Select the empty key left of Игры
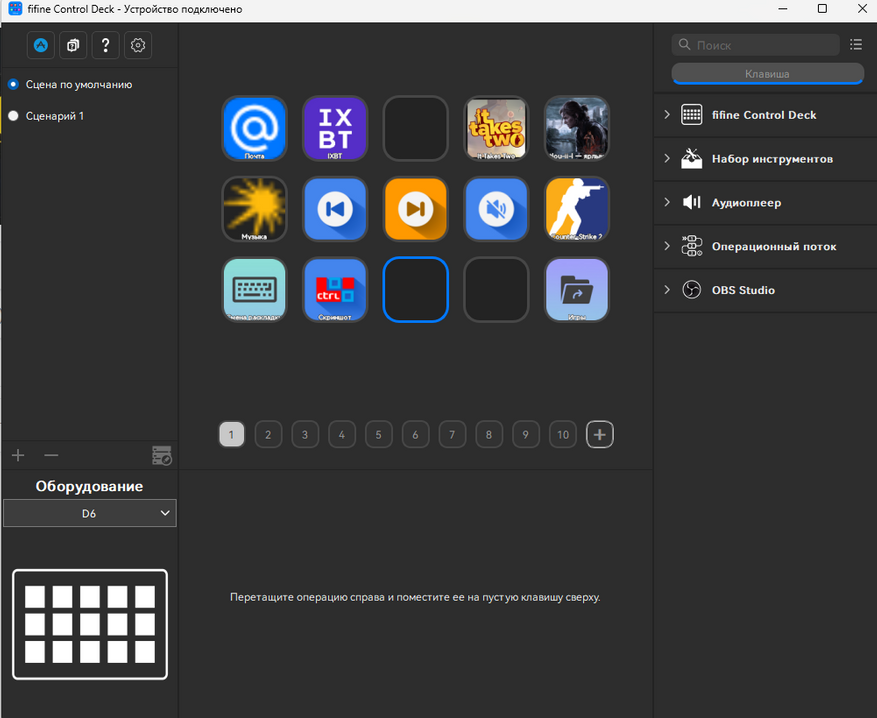 coord(496,290)
